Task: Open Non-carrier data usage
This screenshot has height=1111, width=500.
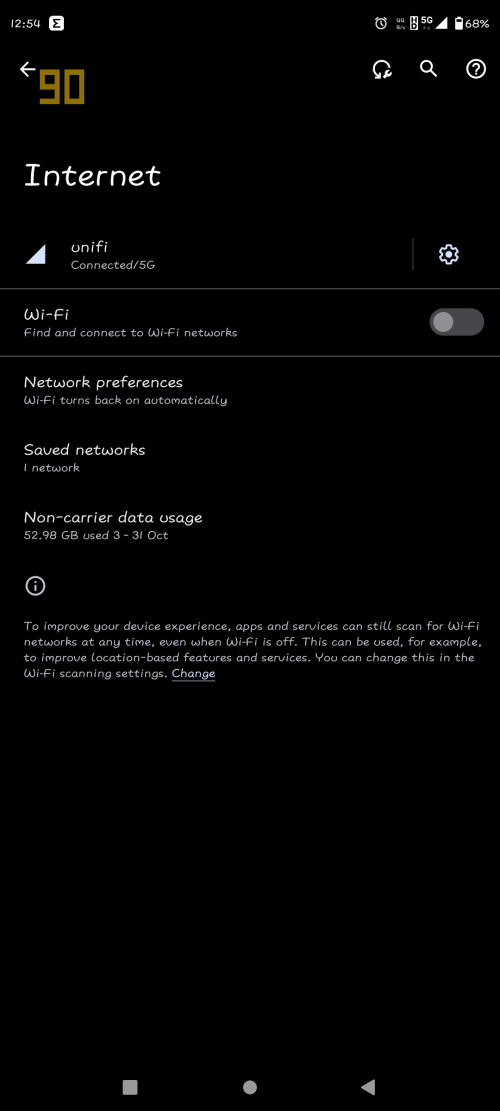Action: coord(250,525)
